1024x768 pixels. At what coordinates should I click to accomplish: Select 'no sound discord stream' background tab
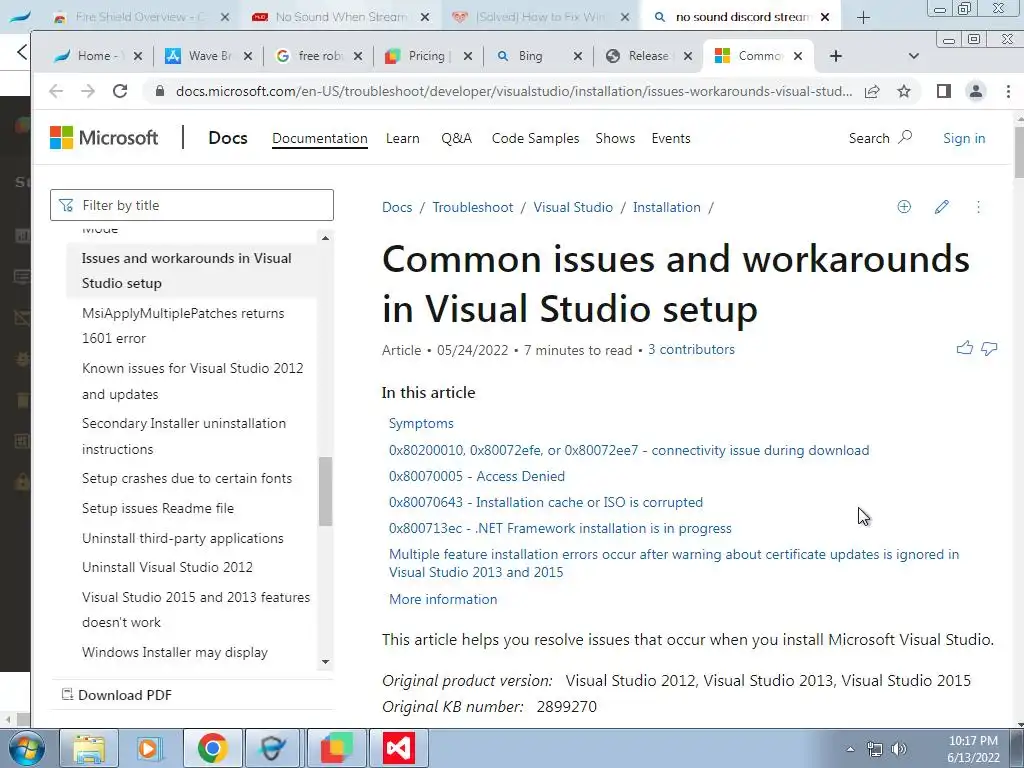coord(741,18)
